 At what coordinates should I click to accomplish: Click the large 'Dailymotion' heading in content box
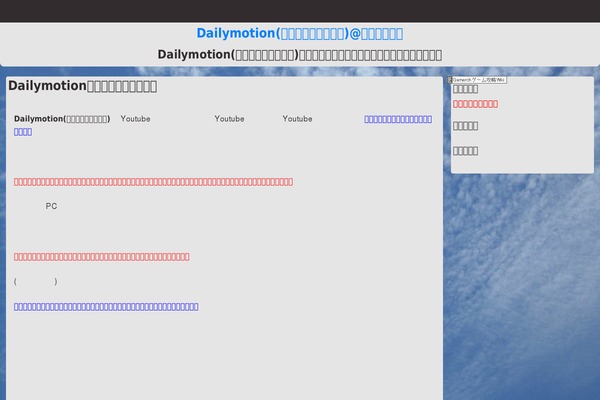83,86
